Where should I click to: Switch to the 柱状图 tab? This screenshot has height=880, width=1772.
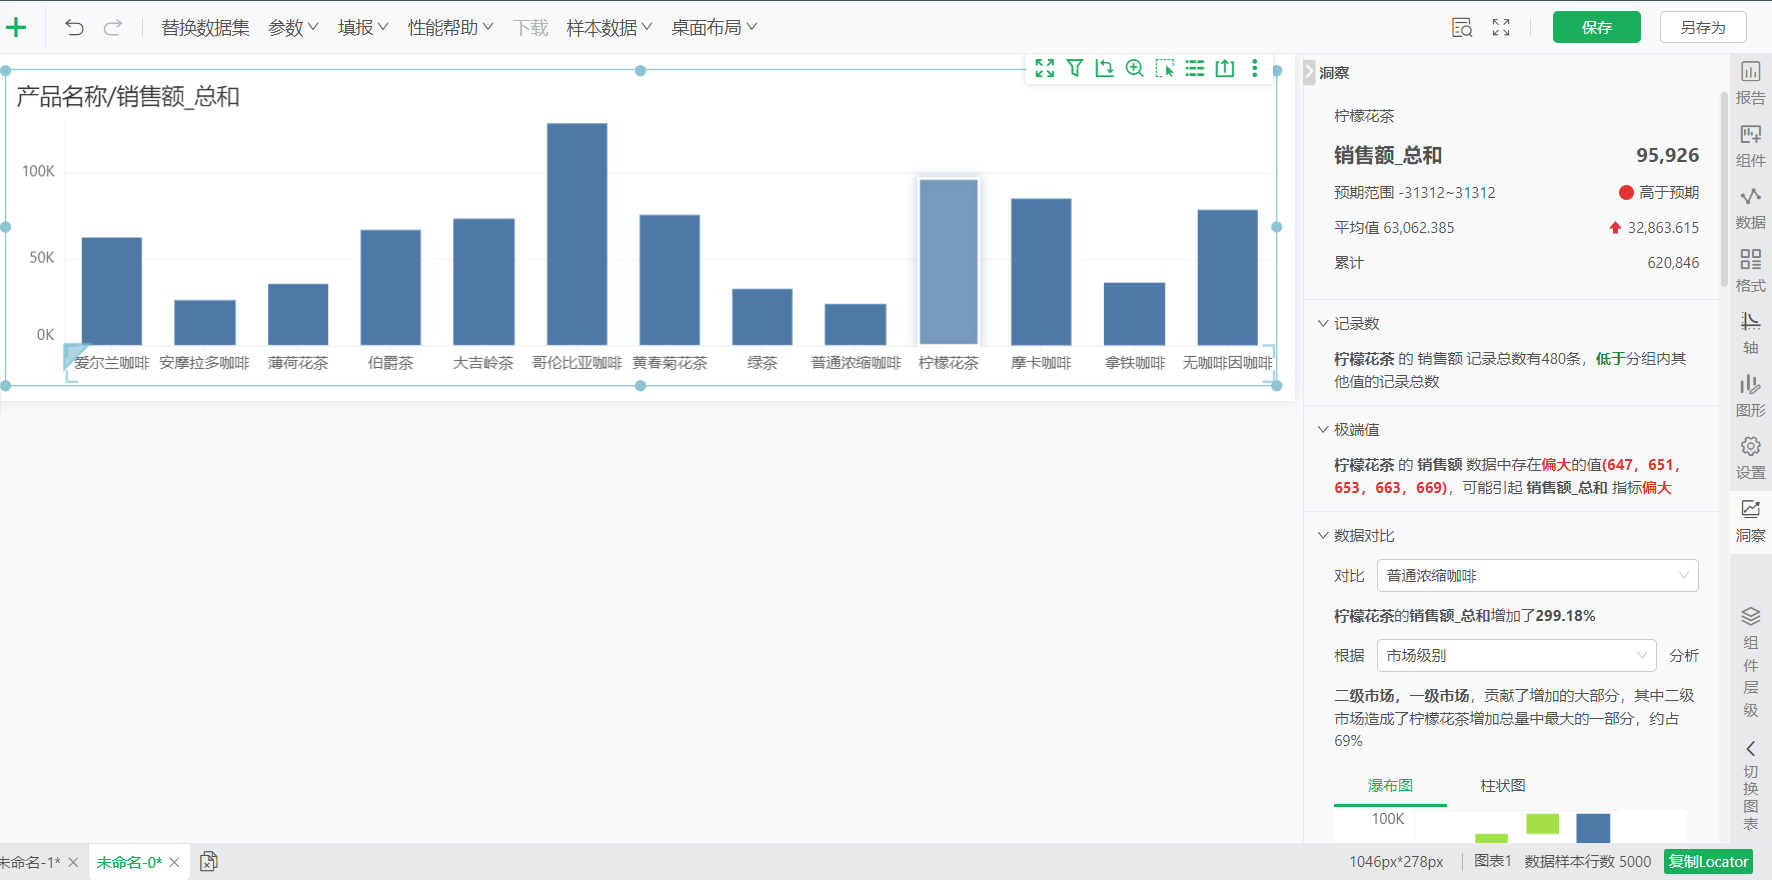1503,786
